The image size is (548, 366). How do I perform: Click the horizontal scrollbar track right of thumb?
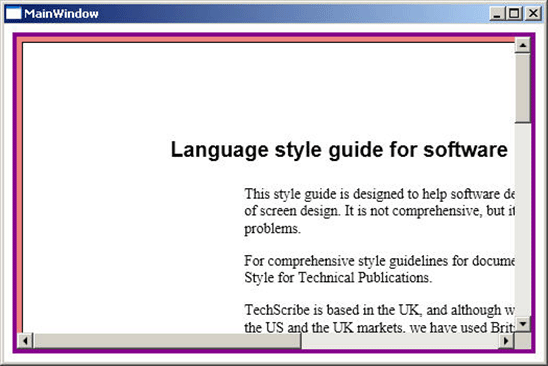(399, 340)
